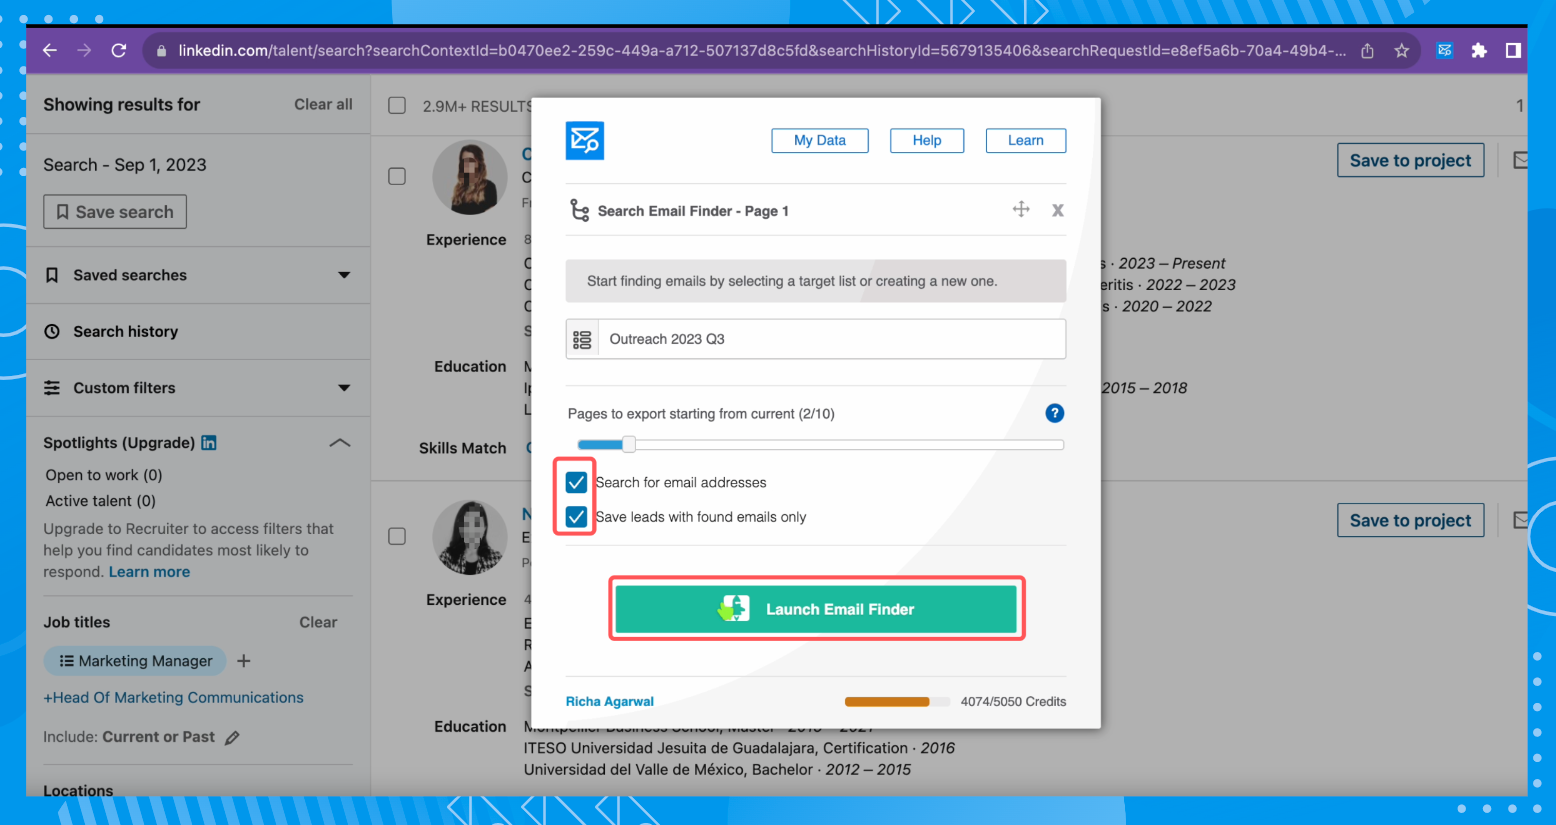The height and width of the screenshot is (825, 1556).
Task: Go back with the browser back arrow
Action: tap(50, 50)
